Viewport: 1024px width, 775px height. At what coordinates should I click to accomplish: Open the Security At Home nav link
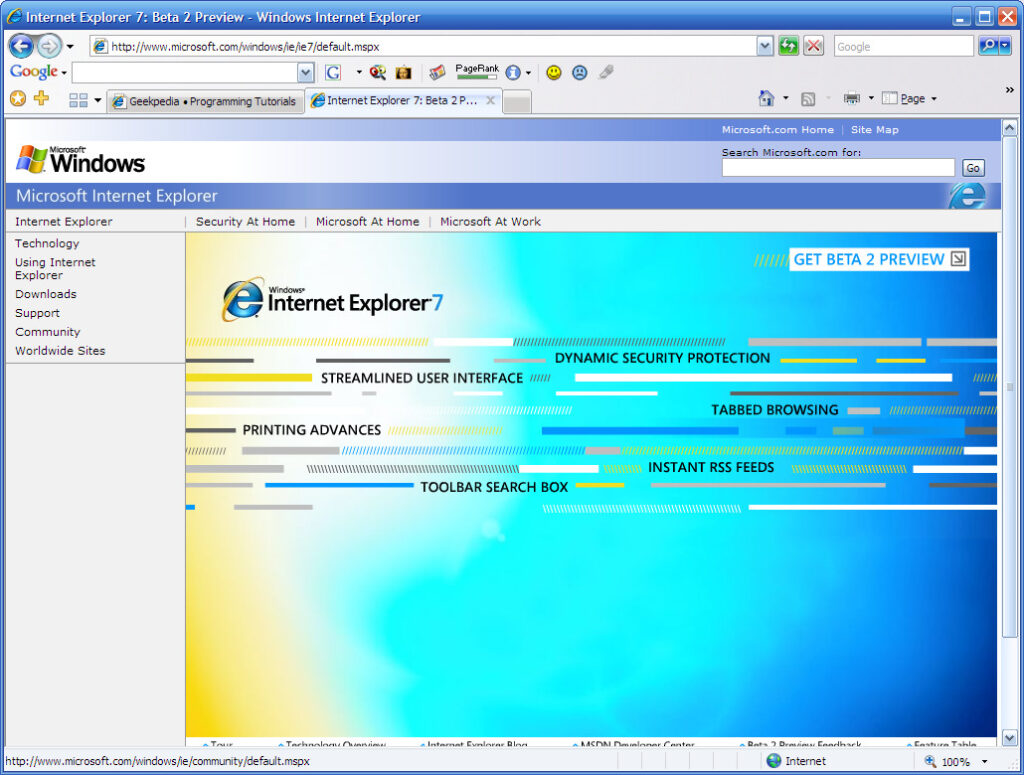click(245, 221)
